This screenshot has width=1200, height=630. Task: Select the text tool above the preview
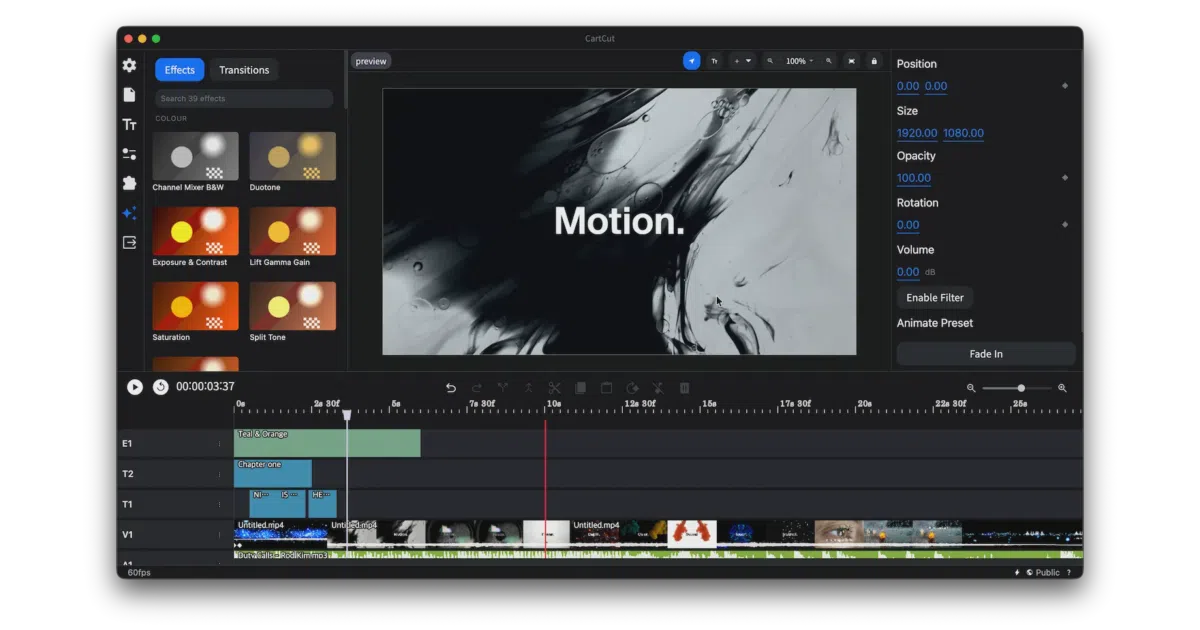[x=714, y=61]
